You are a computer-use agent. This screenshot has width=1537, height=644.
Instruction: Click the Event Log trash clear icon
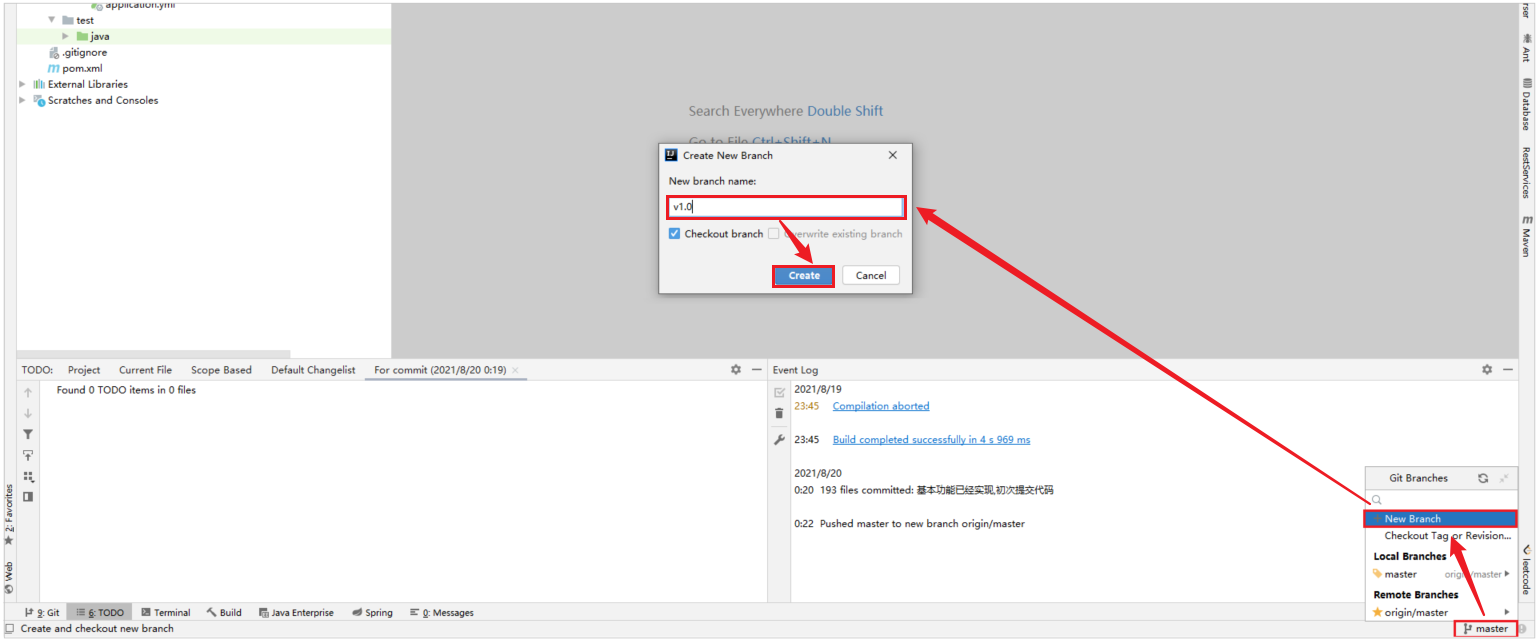pyautogui.click(x=779, y=414)
